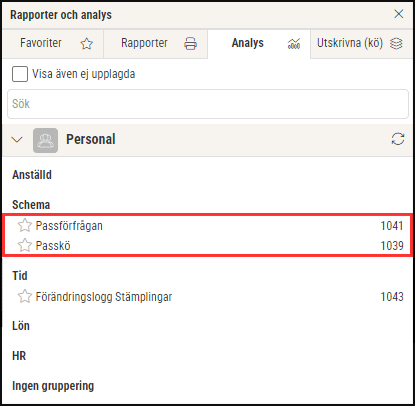Close the Rapporter och analys panel

[399, 14]
